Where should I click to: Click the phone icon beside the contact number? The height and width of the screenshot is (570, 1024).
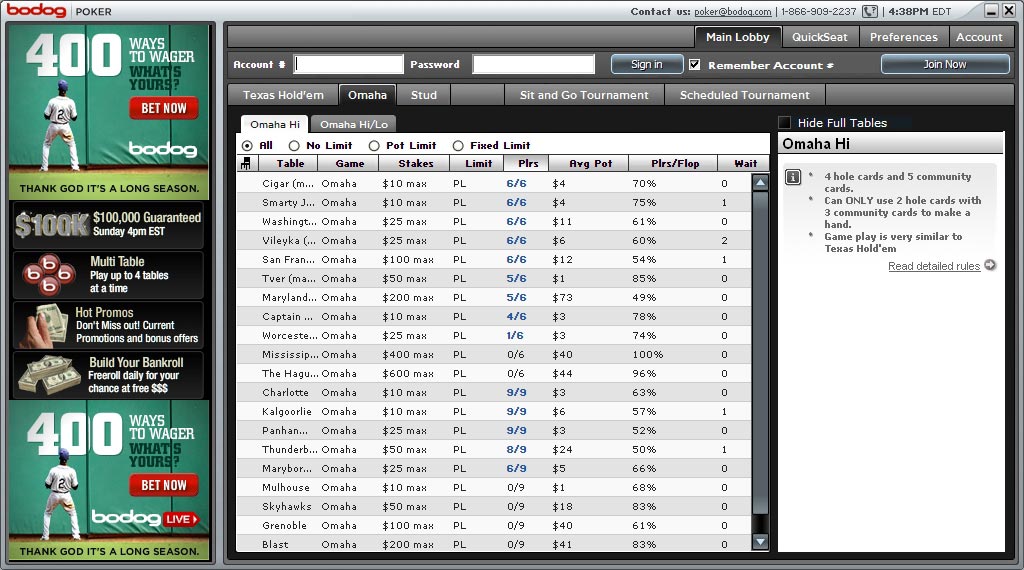point(870,11)
